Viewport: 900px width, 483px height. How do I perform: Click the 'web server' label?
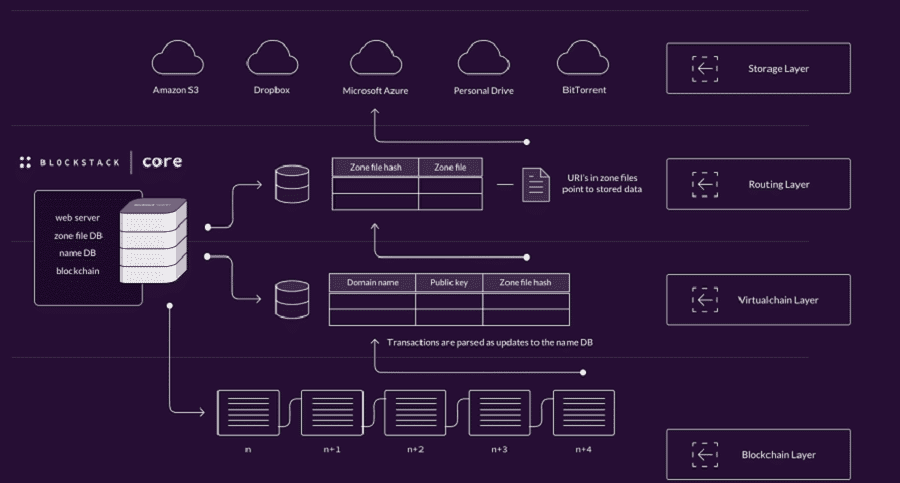point(77,218)
